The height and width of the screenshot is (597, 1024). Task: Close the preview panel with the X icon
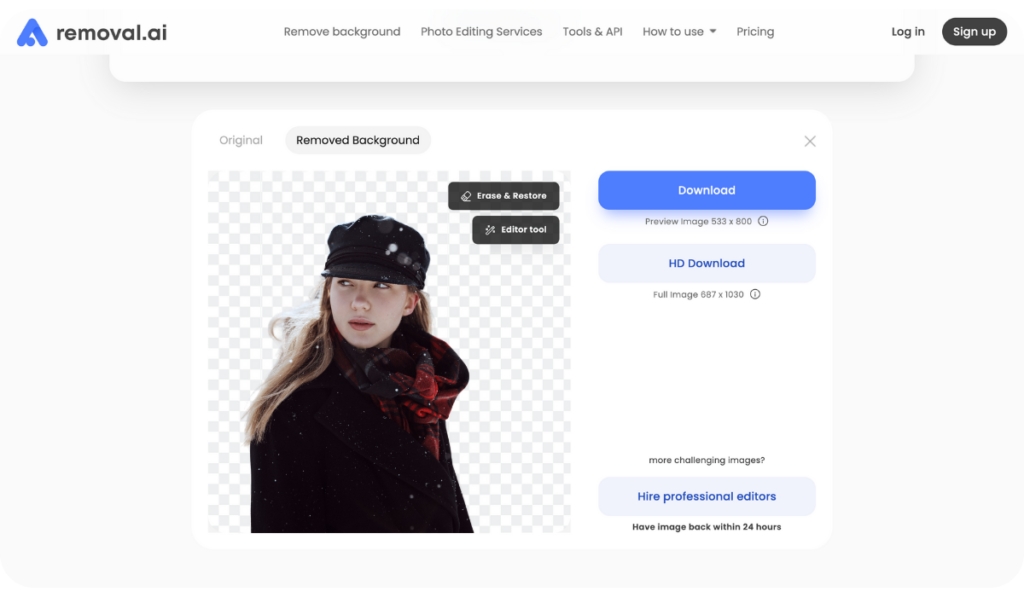(810, 141)
